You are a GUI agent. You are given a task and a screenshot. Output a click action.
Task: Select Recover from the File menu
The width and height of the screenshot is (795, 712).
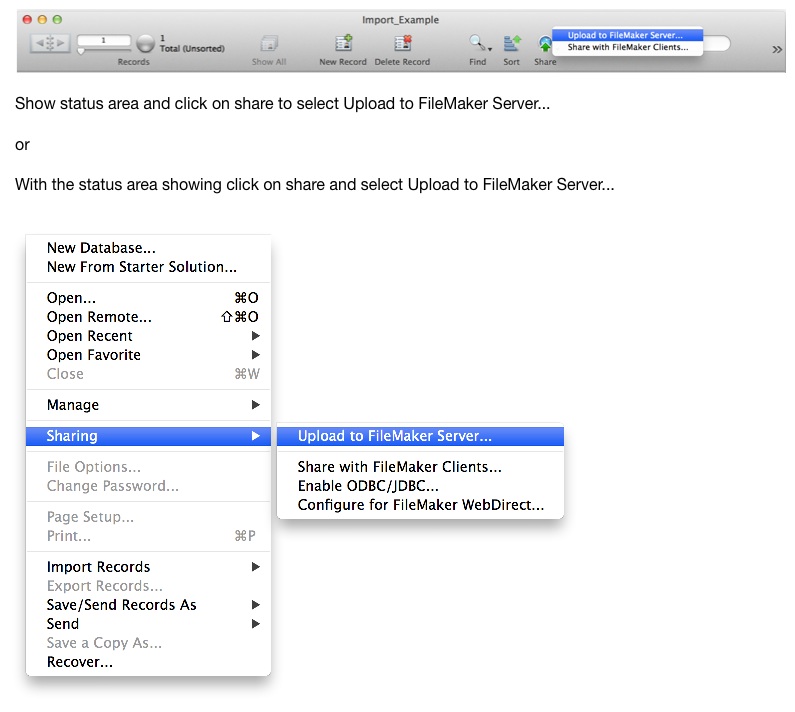pos(80,662)
